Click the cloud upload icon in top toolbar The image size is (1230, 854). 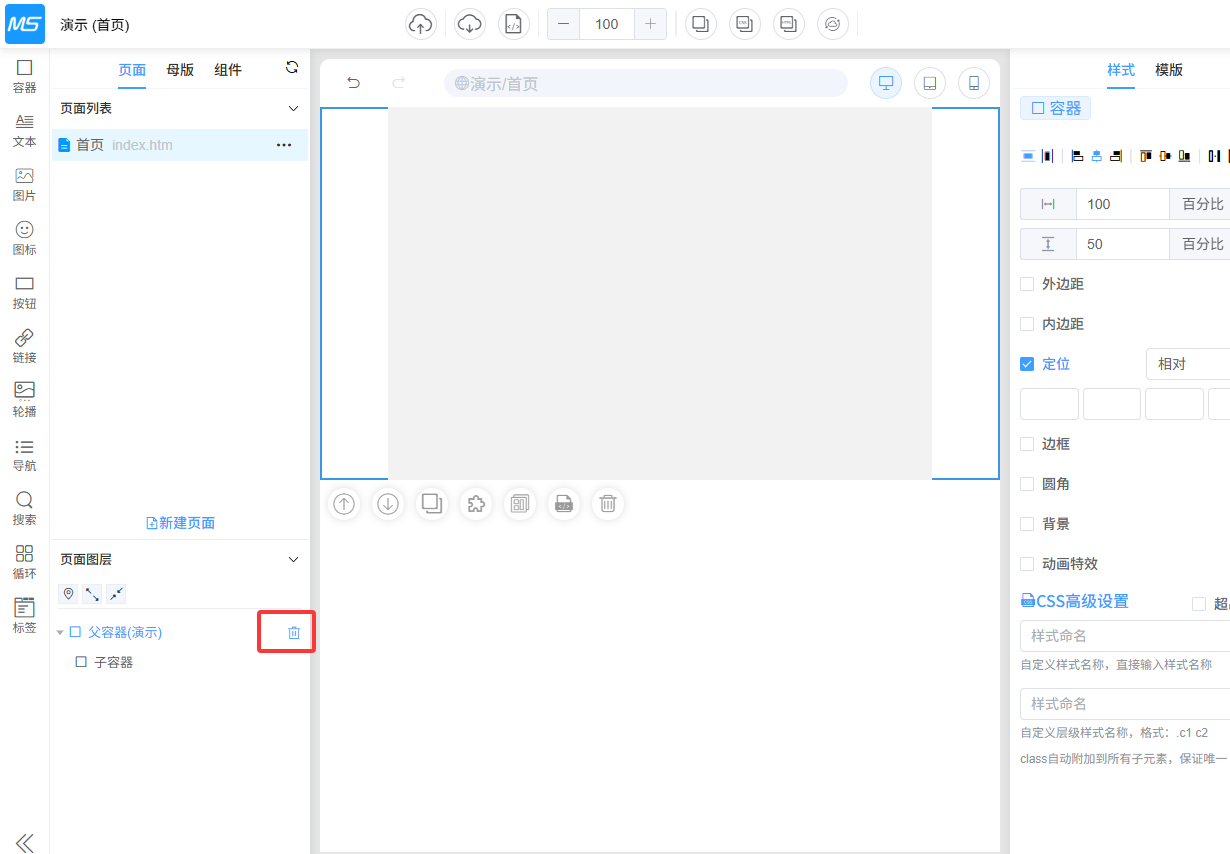pos(421,24)
